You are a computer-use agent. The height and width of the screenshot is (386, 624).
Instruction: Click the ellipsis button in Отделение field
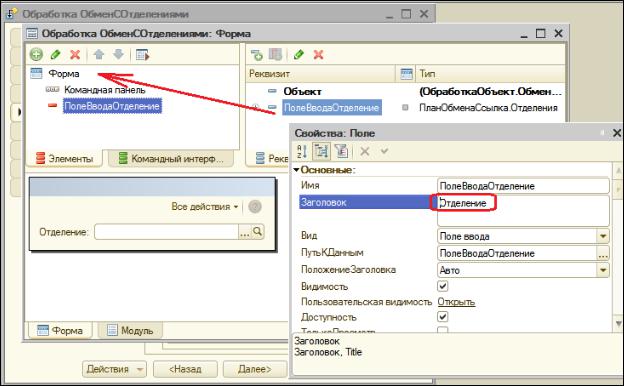point(245,232)
